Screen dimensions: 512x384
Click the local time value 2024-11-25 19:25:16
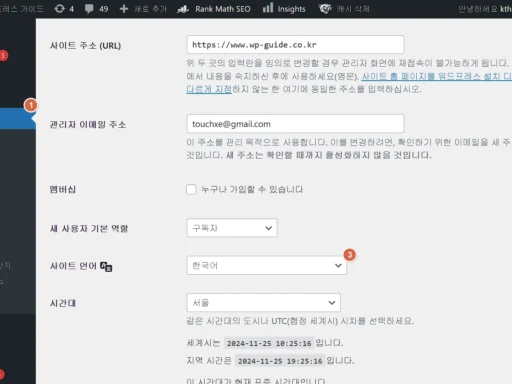click(x=280, y=361)
